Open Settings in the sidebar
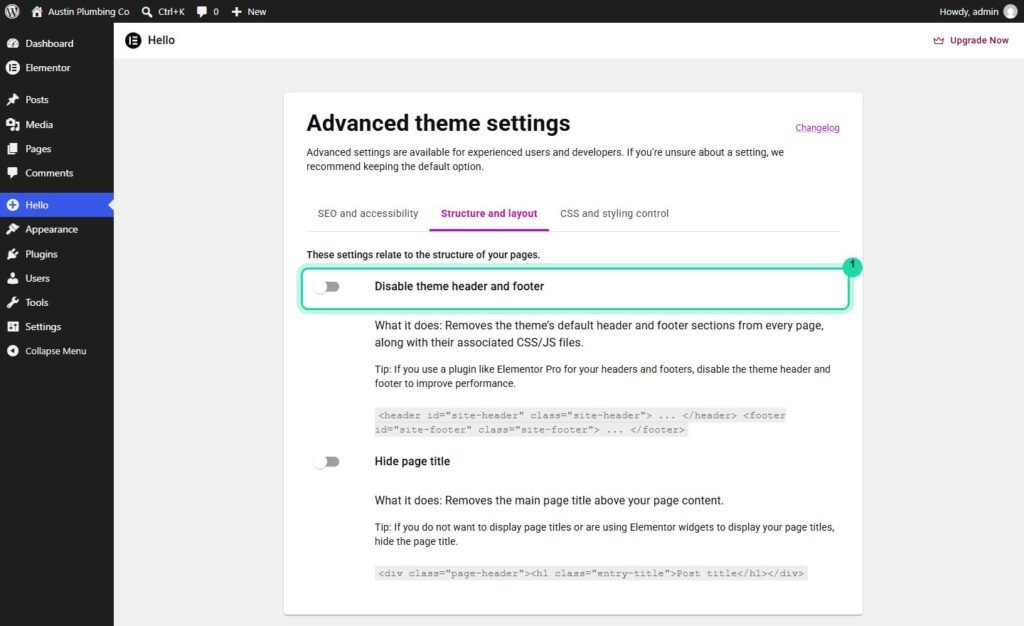 [57, 326]
